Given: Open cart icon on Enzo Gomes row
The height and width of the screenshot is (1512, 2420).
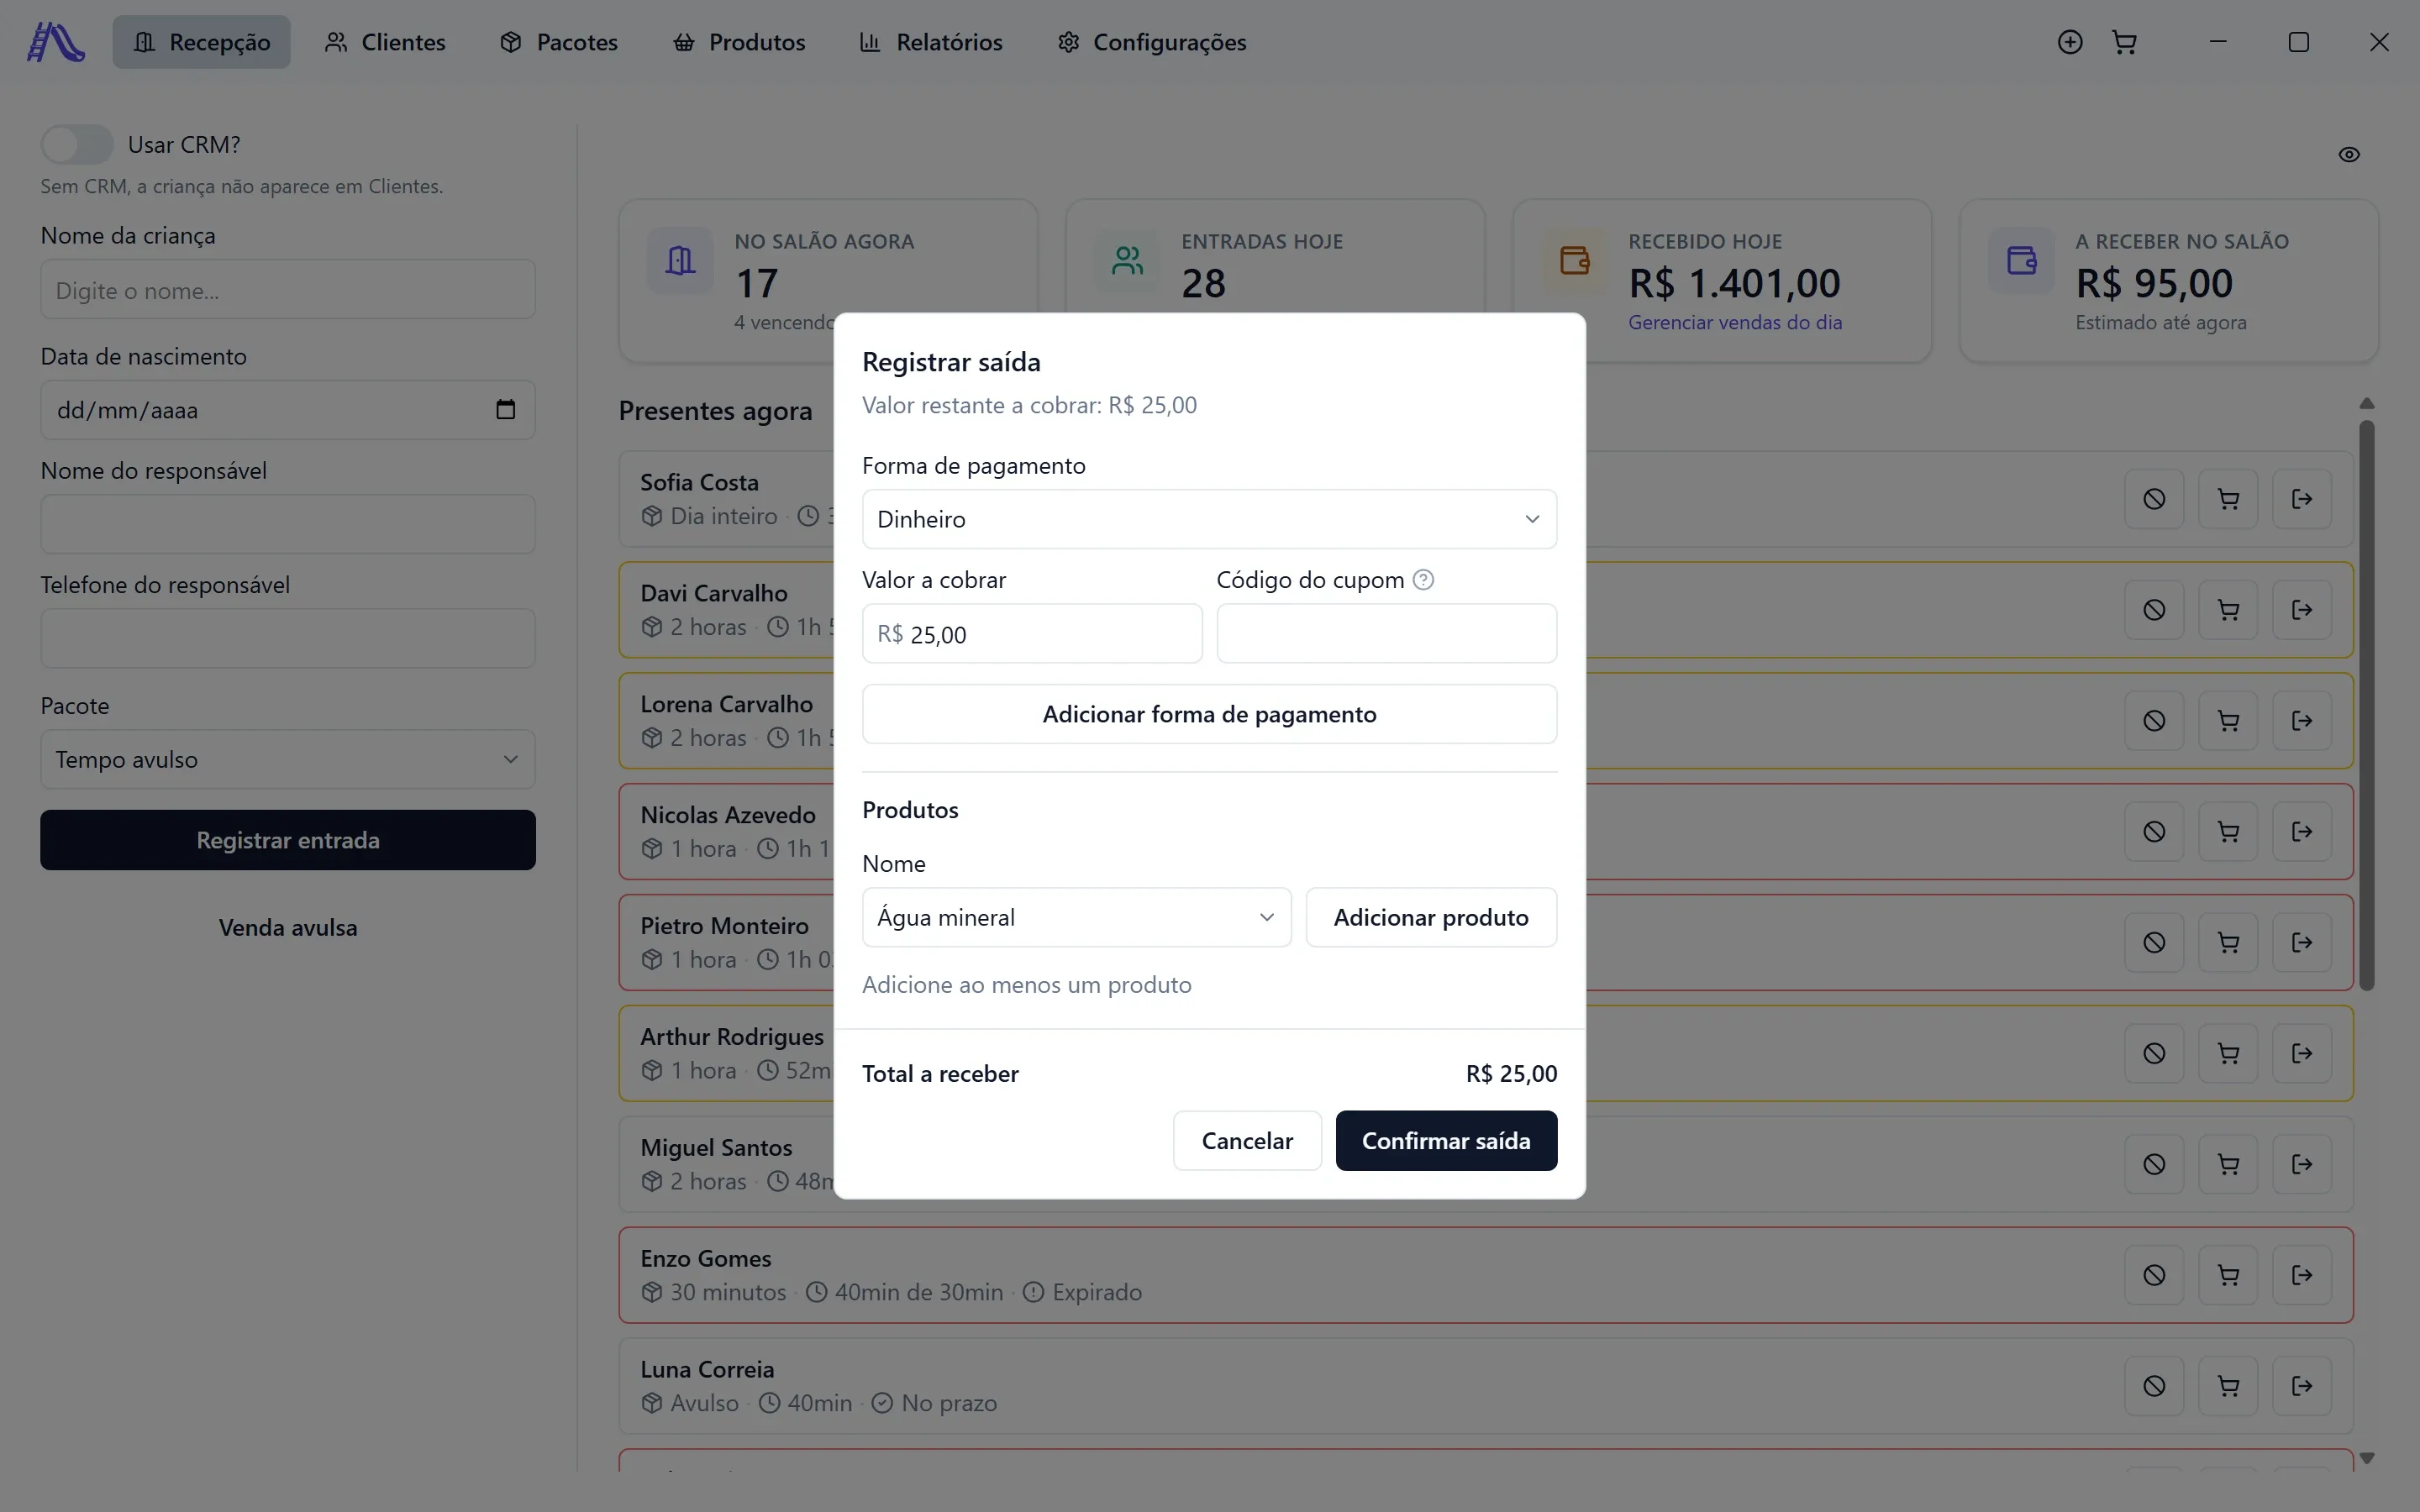Looking at the screenshot, I should click(x=2228, y=1276).
